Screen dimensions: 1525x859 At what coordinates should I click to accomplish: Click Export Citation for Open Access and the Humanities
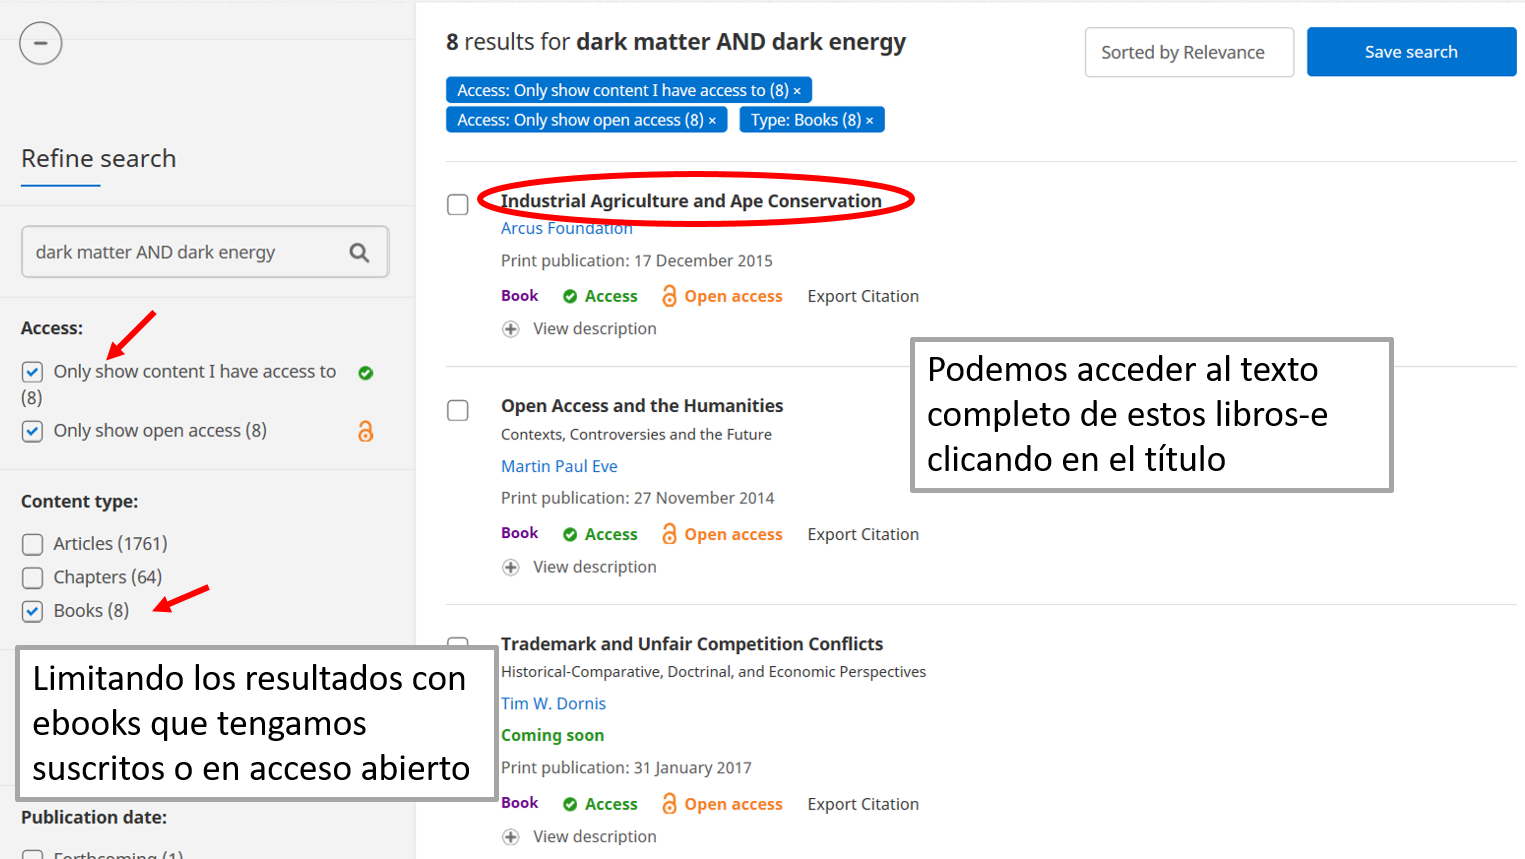[862, 534]
